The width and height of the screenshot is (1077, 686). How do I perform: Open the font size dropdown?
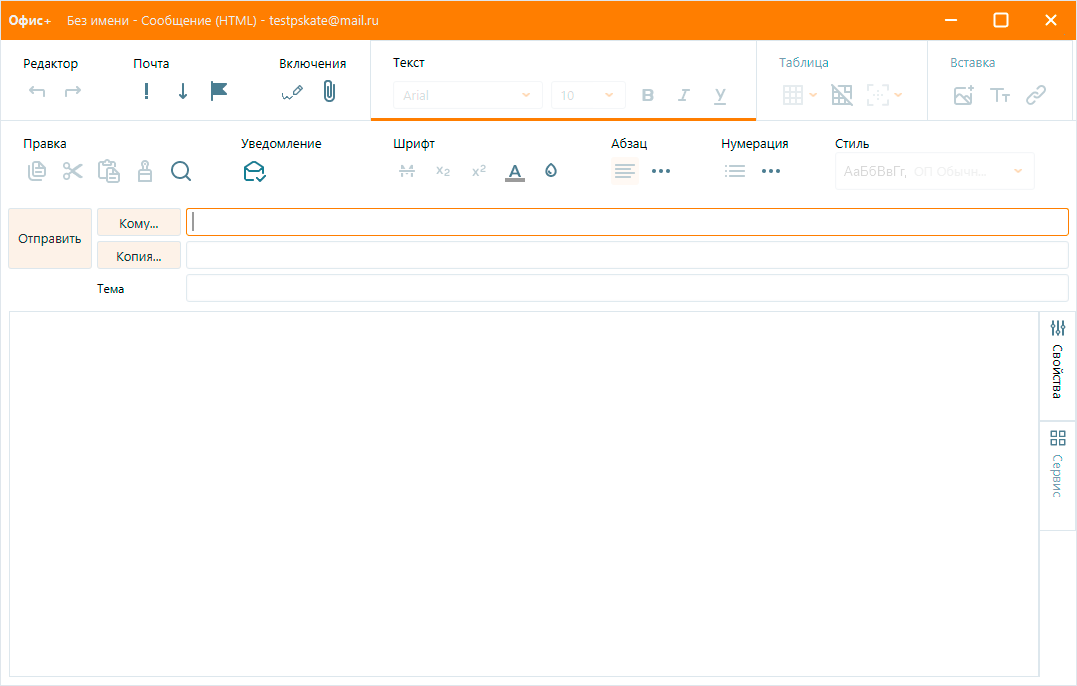[588, 95]
